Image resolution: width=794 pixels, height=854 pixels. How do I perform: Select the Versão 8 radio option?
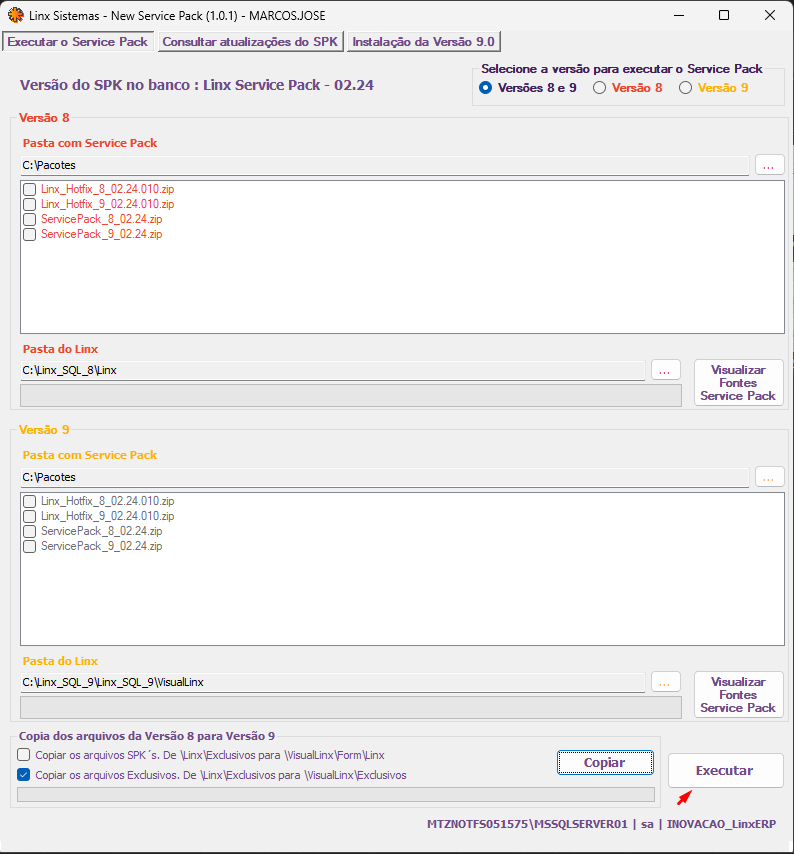coord(628,88)
